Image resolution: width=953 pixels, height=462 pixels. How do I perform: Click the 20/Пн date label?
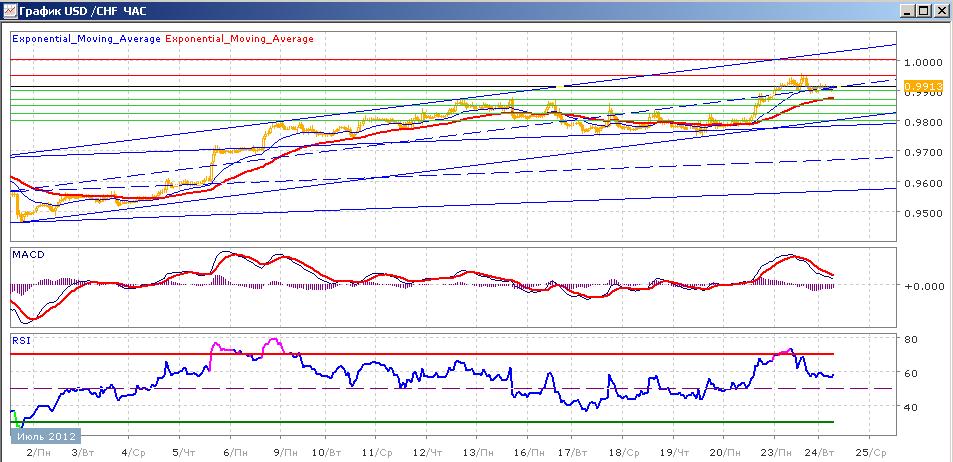click(x=723, y=453)
